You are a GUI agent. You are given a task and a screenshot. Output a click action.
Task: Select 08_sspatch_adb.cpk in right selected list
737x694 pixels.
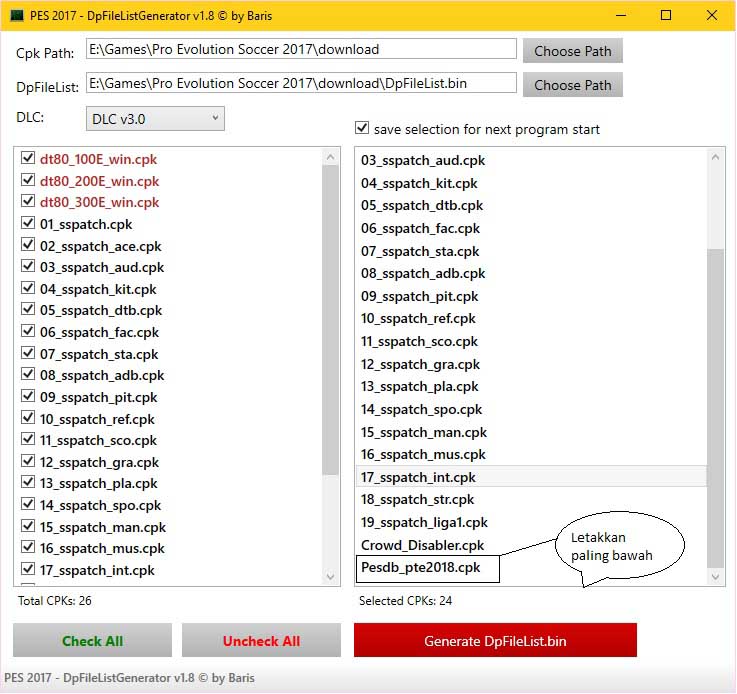click(x=531, y=273)
